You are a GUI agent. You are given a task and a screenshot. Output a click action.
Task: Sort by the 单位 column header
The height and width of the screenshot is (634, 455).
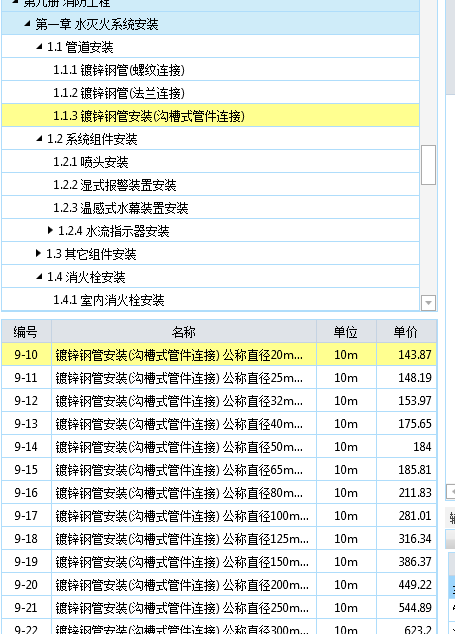click(346, 332)
